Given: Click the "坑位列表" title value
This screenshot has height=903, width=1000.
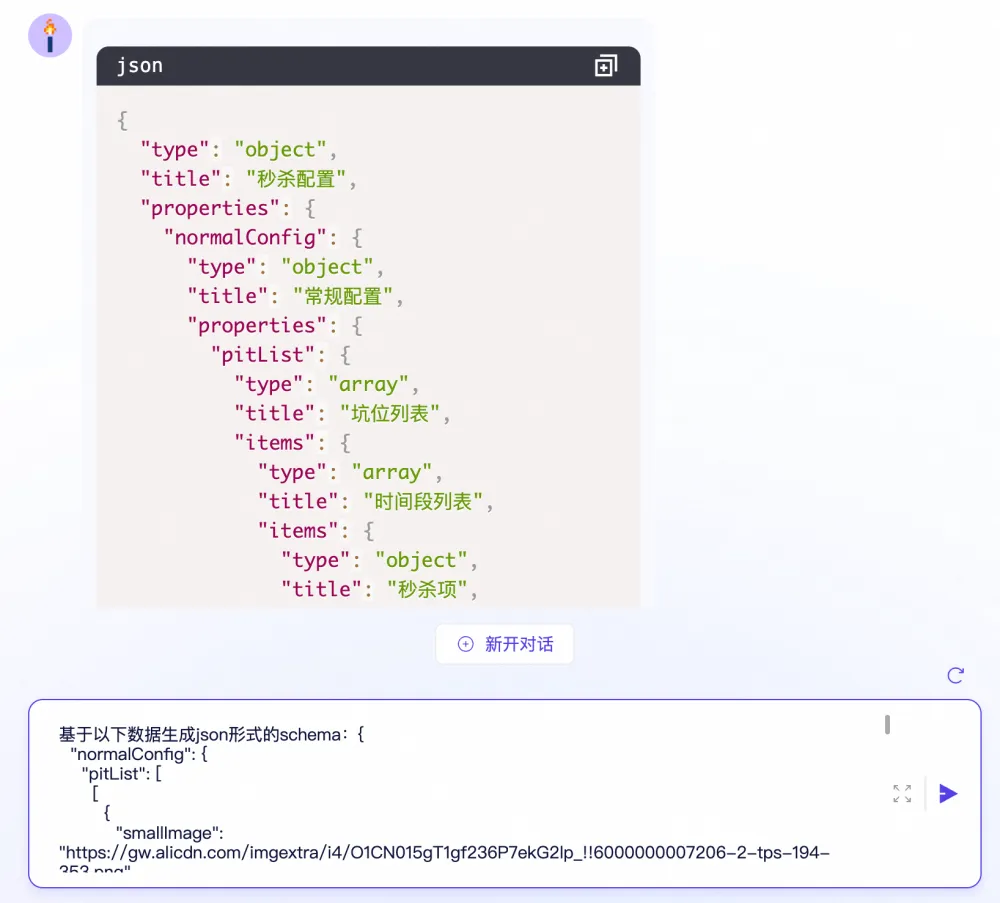Looking at the screenshot, I should 390,413.
